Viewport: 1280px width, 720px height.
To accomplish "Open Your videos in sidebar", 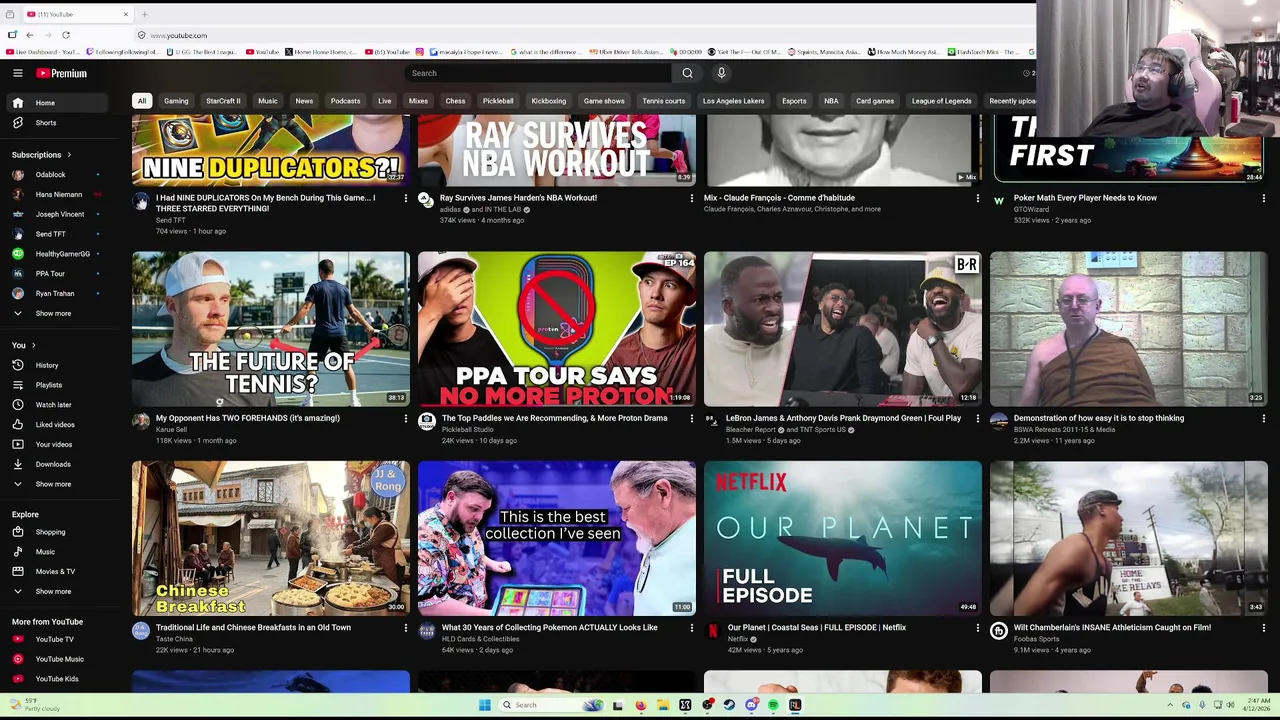I will tap(57, 444).
